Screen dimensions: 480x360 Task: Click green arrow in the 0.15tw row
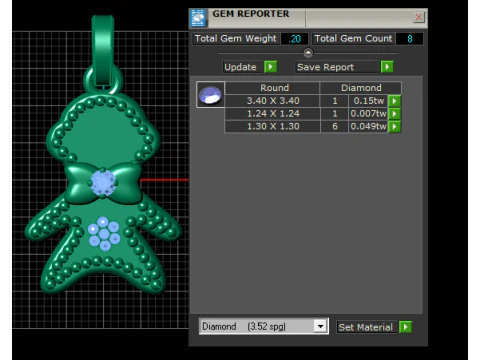click(394, 101)
